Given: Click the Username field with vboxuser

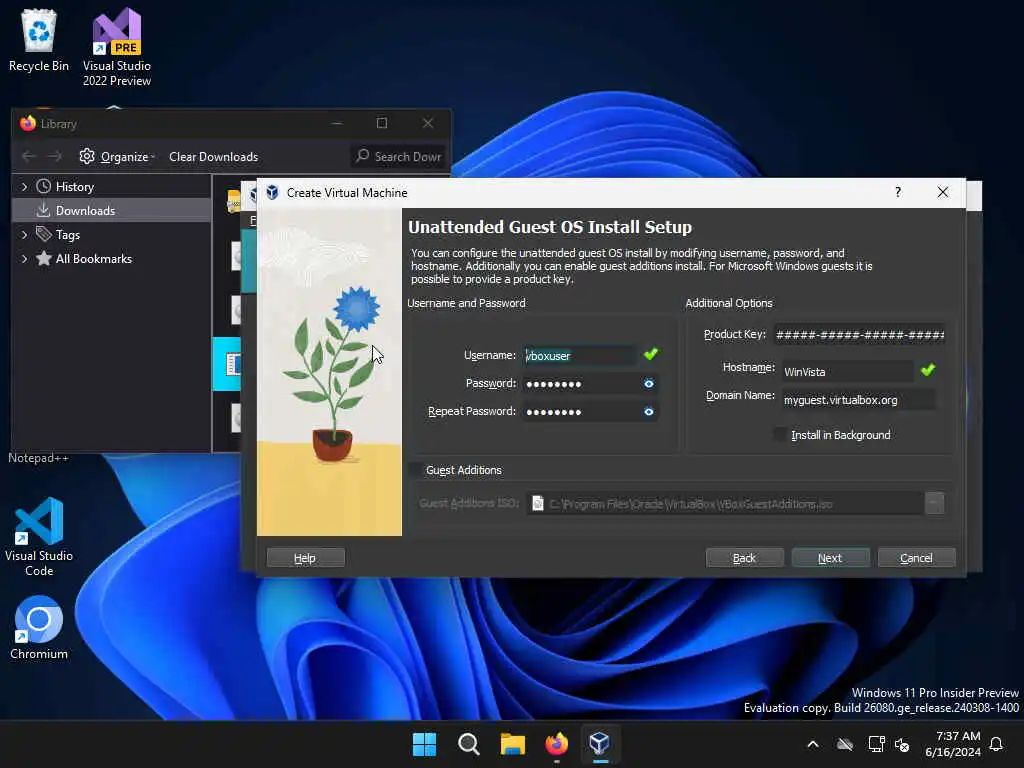Looking at the screenshot, I should [x=579, y=355].
